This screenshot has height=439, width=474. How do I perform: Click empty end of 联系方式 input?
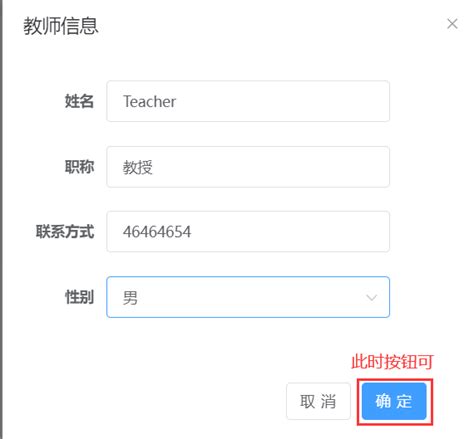[x=290, y=232]
